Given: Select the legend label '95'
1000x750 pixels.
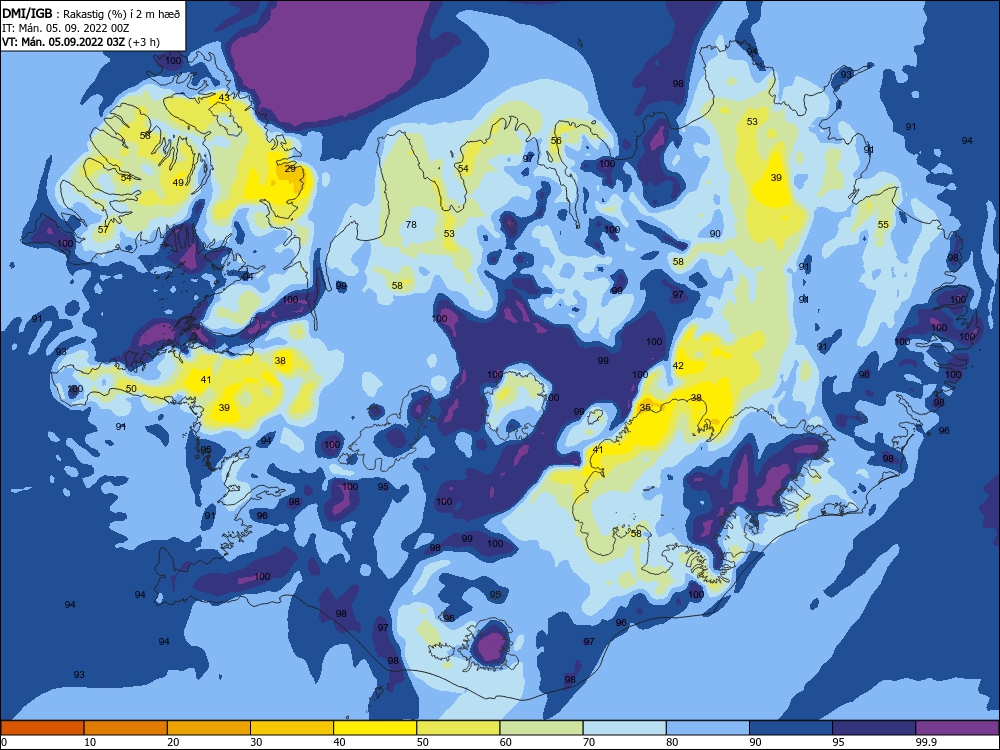Looking at the screenshot, I should point(838,742).
